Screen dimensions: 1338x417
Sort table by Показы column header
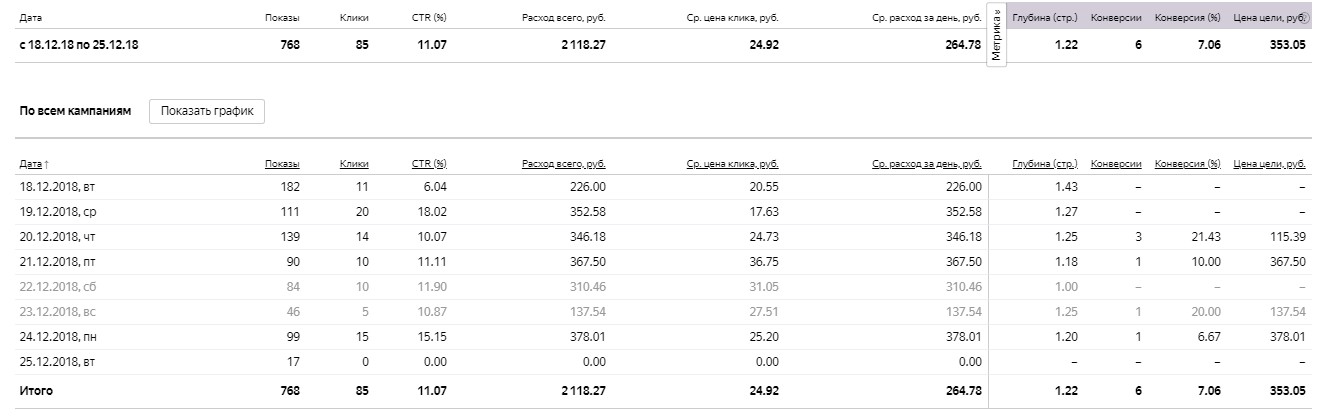pyautogui.click(x=282, y=163)
